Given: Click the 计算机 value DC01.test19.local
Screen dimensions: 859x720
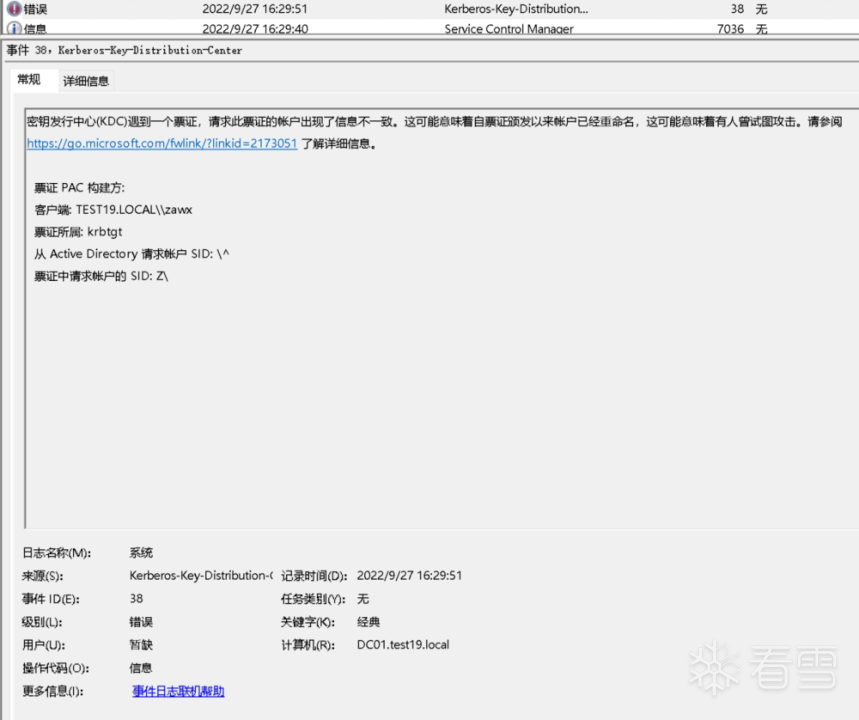Looking at the screenshot, I should (x=403, y=645).
